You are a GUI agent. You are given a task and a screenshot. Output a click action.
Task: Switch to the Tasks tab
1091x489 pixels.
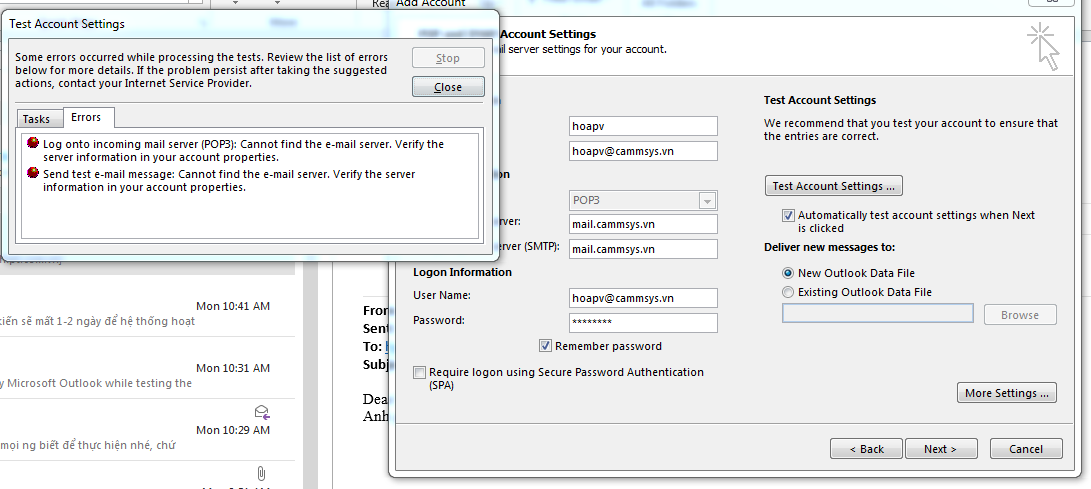pyautogui.click(x=36, y=119)
